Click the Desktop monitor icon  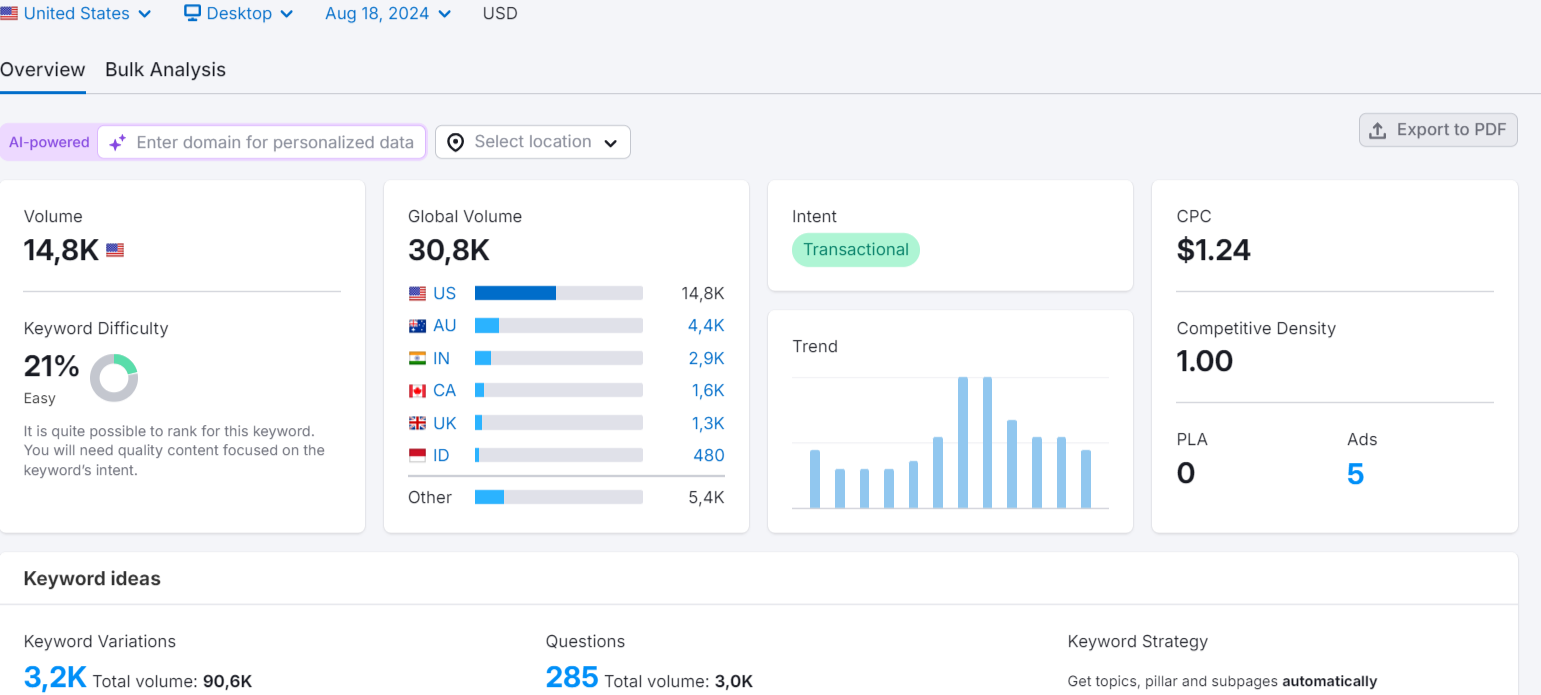193,14
